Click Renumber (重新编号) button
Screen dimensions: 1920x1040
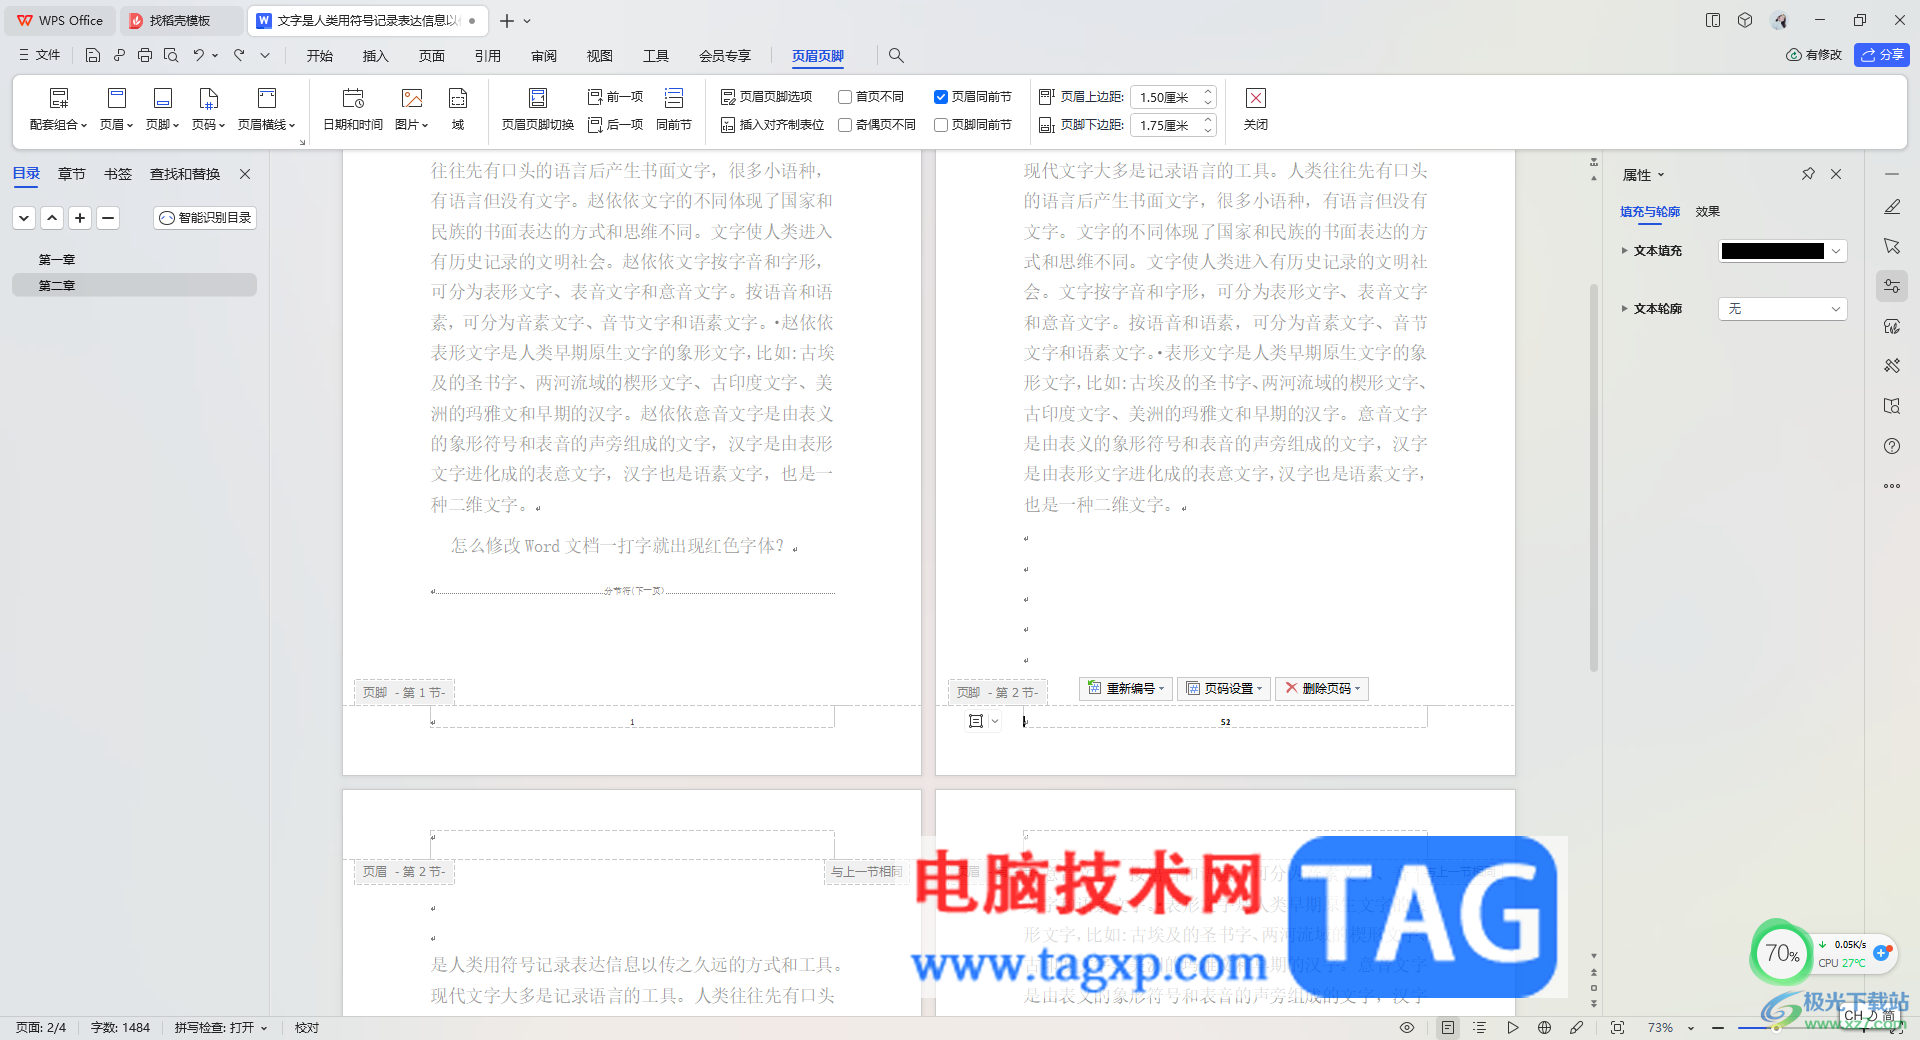[1125, 688]
